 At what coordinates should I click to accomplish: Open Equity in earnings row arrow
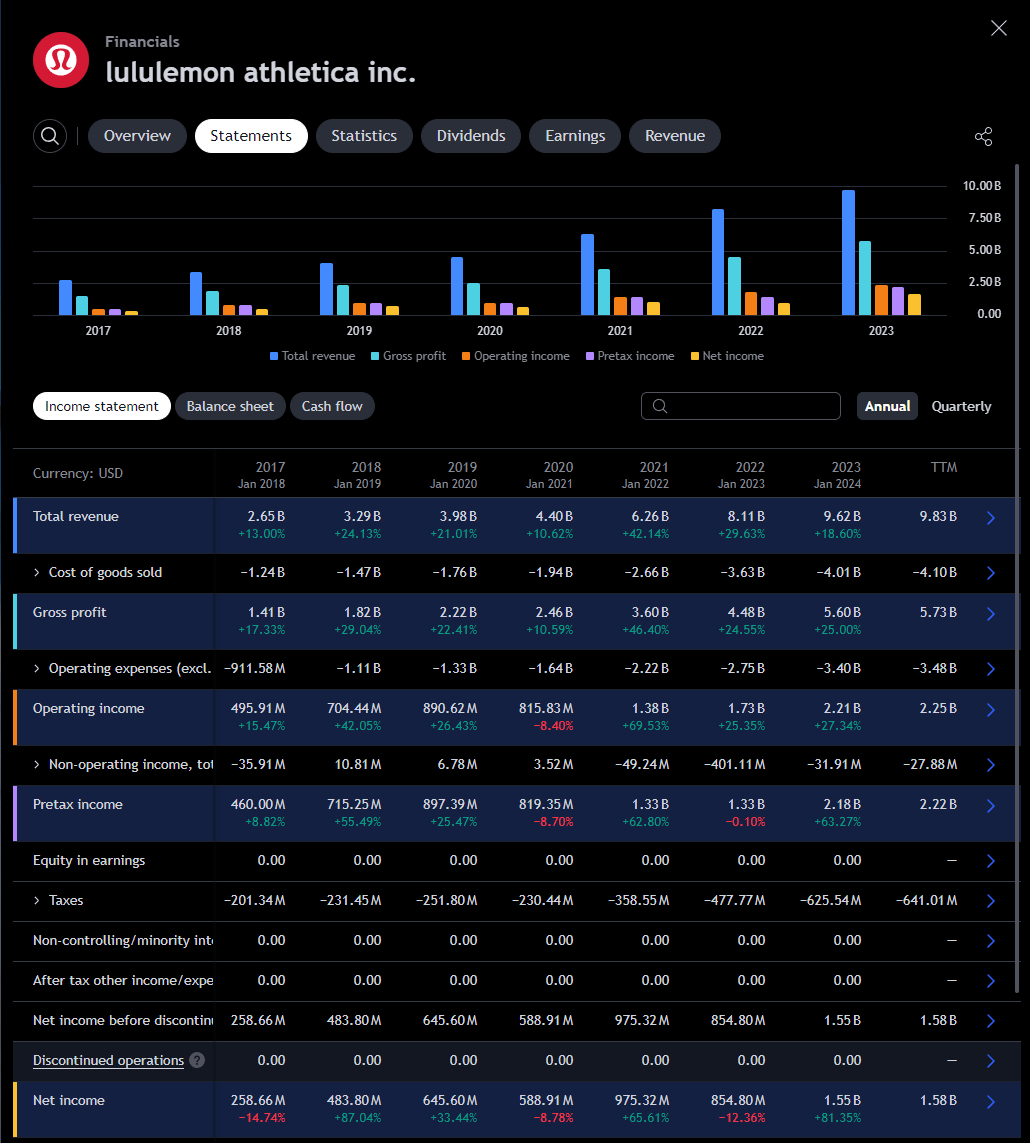(x=991, y=861)
